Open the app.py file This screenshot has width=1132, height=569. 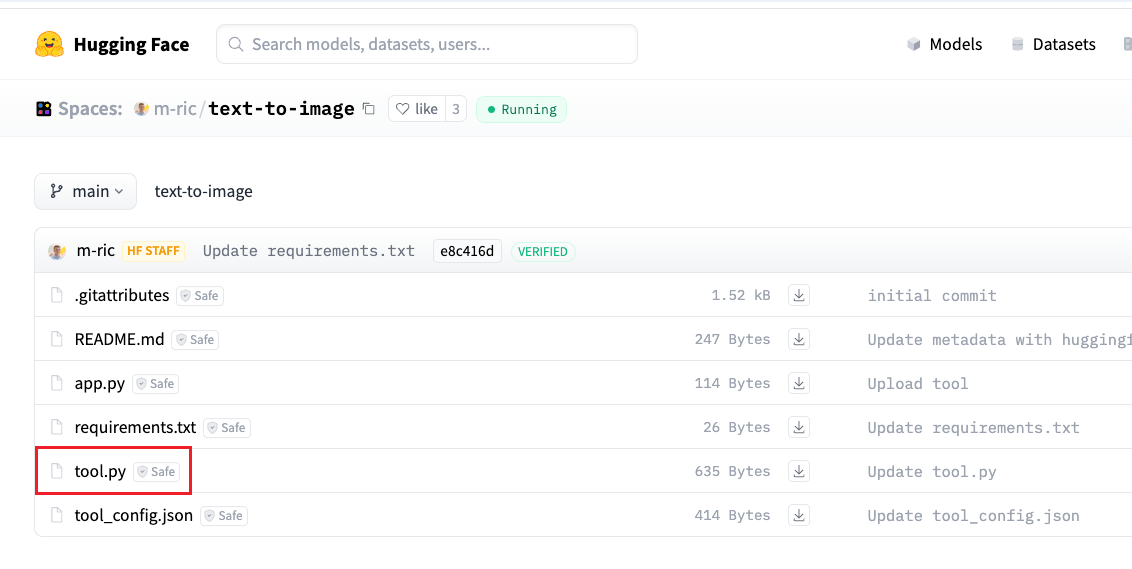click(x=100, y=383)
